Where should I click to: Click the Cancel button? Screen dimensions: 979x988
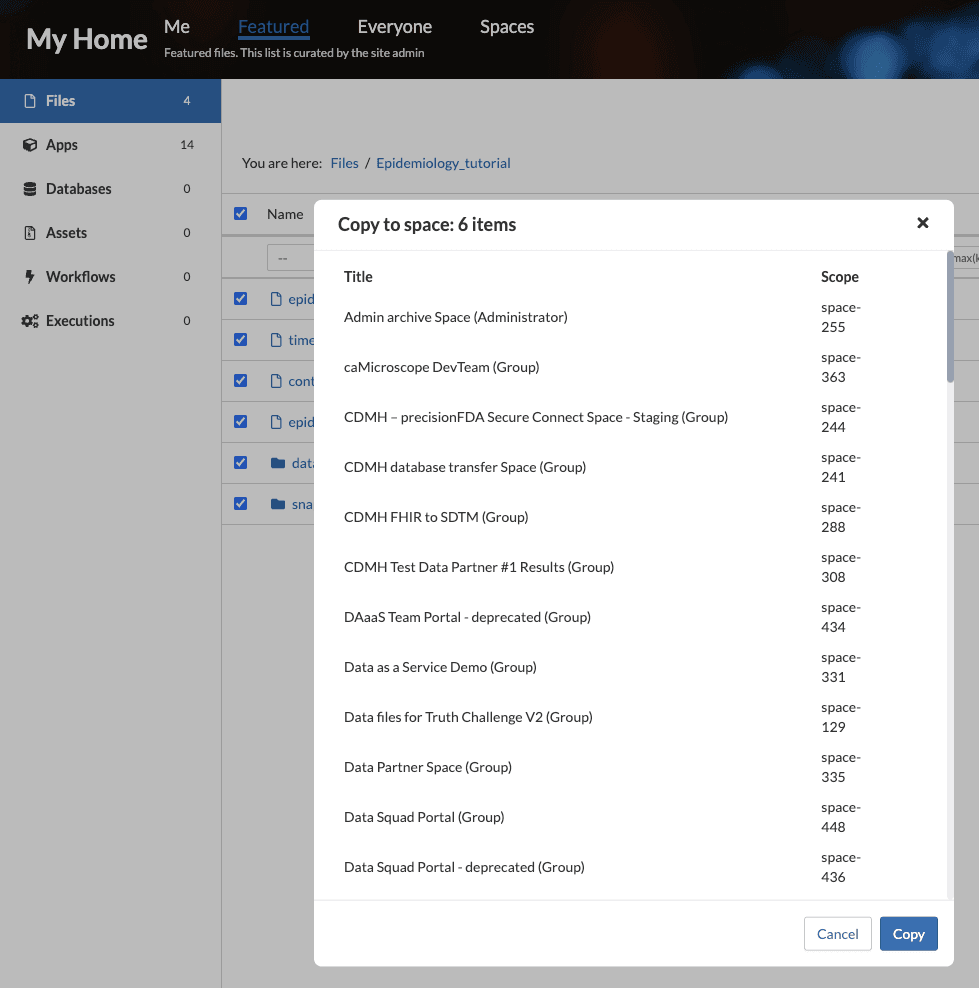(837, 934)
